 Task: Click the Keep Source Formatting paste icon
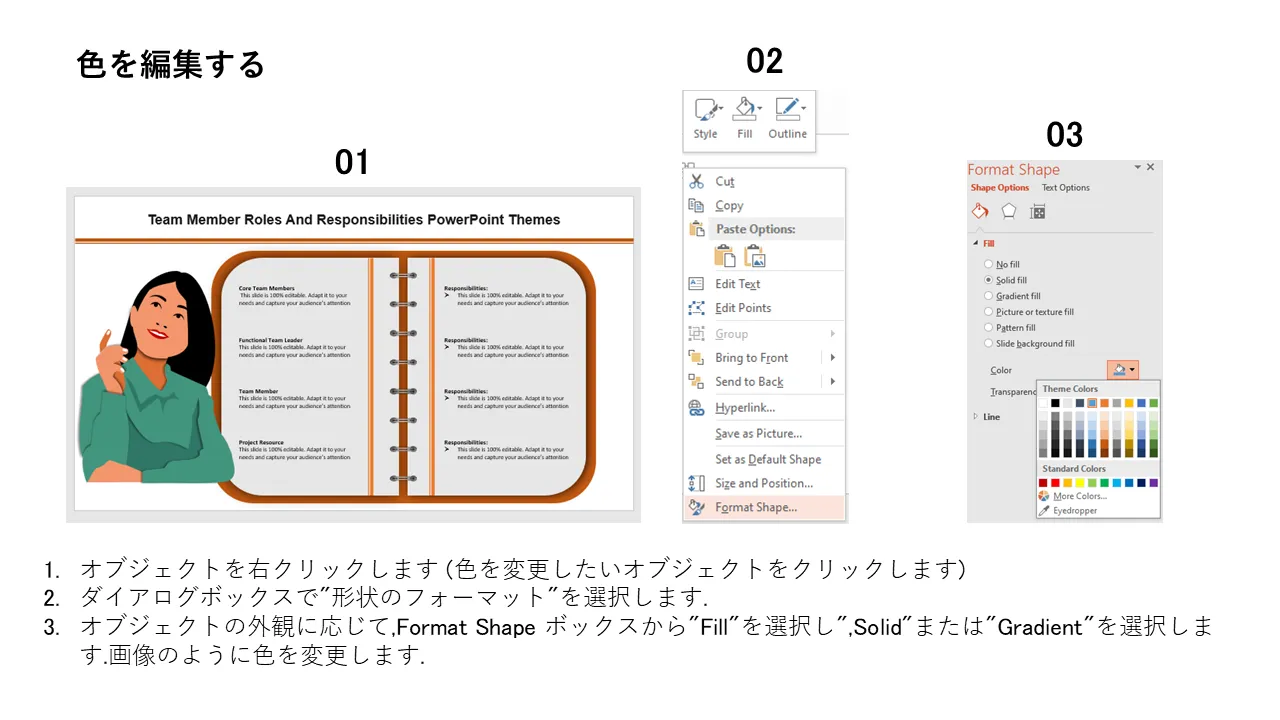[724, 256]
